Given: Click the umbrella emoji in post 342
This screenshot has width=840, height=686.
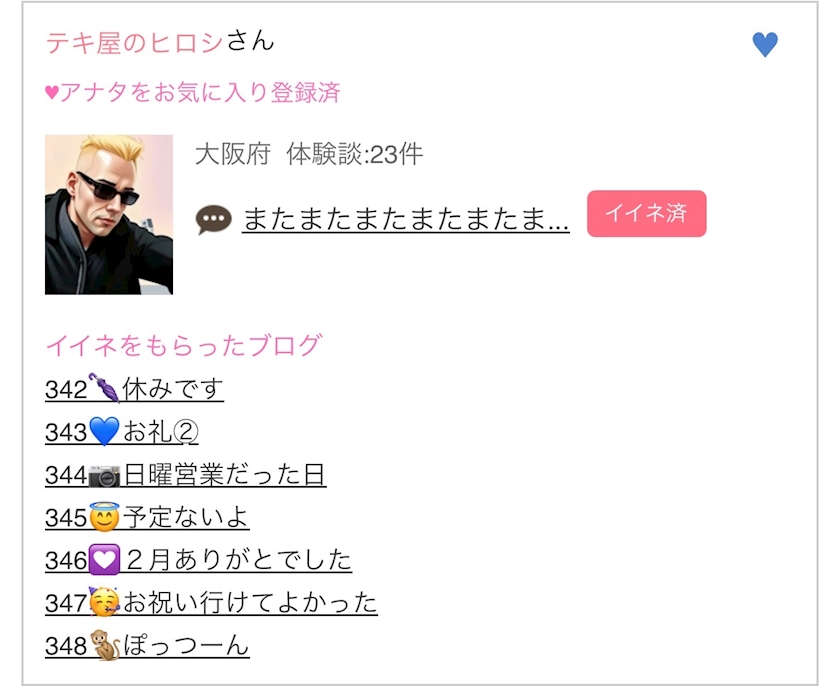Looking at the screenshot, I should (x=104, y=387).
